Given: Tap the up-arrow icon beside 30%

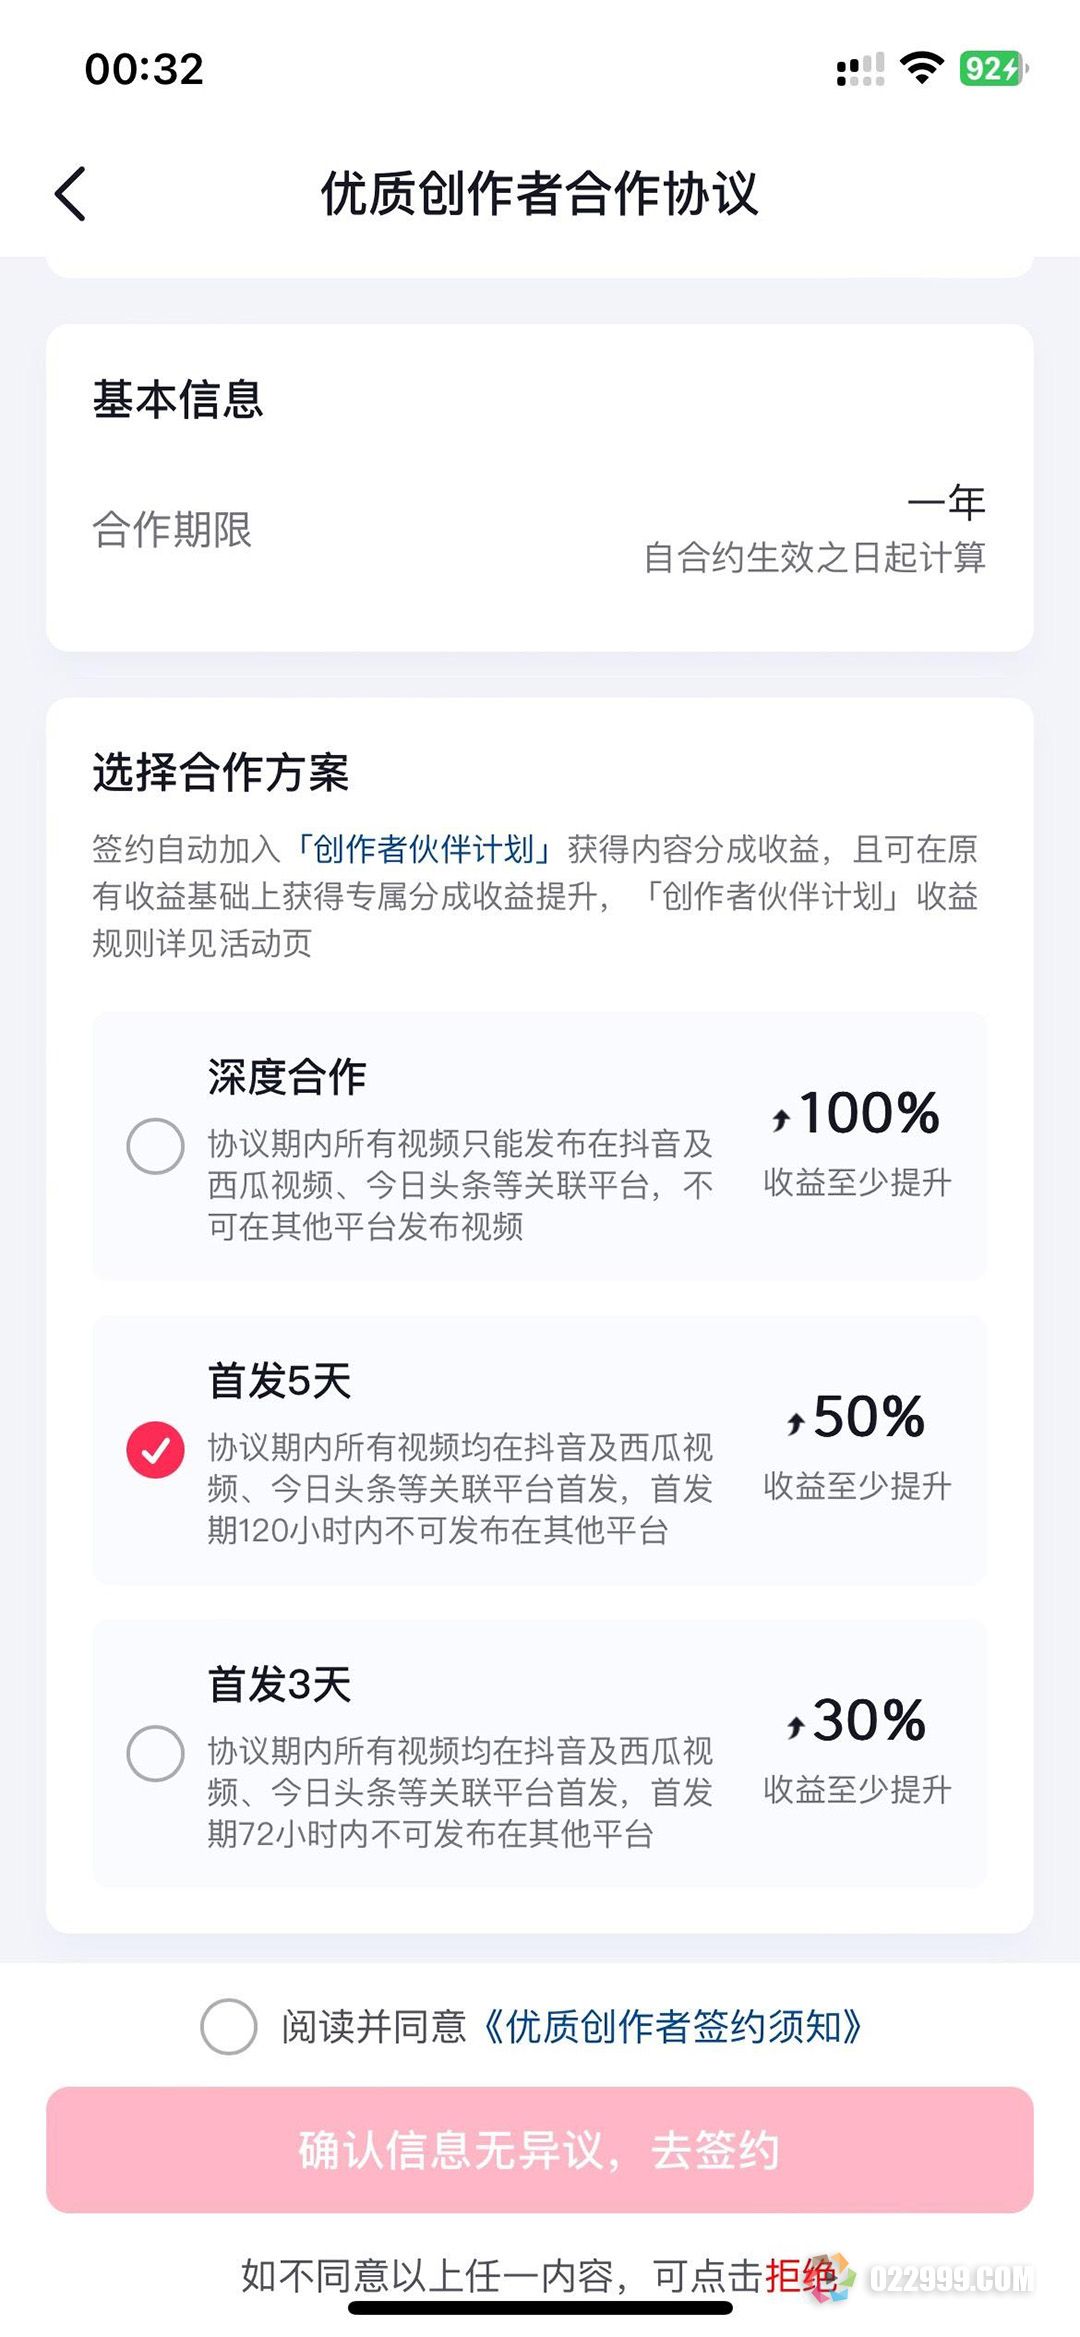Looking at the screenshot, I should click(796, 1726).
